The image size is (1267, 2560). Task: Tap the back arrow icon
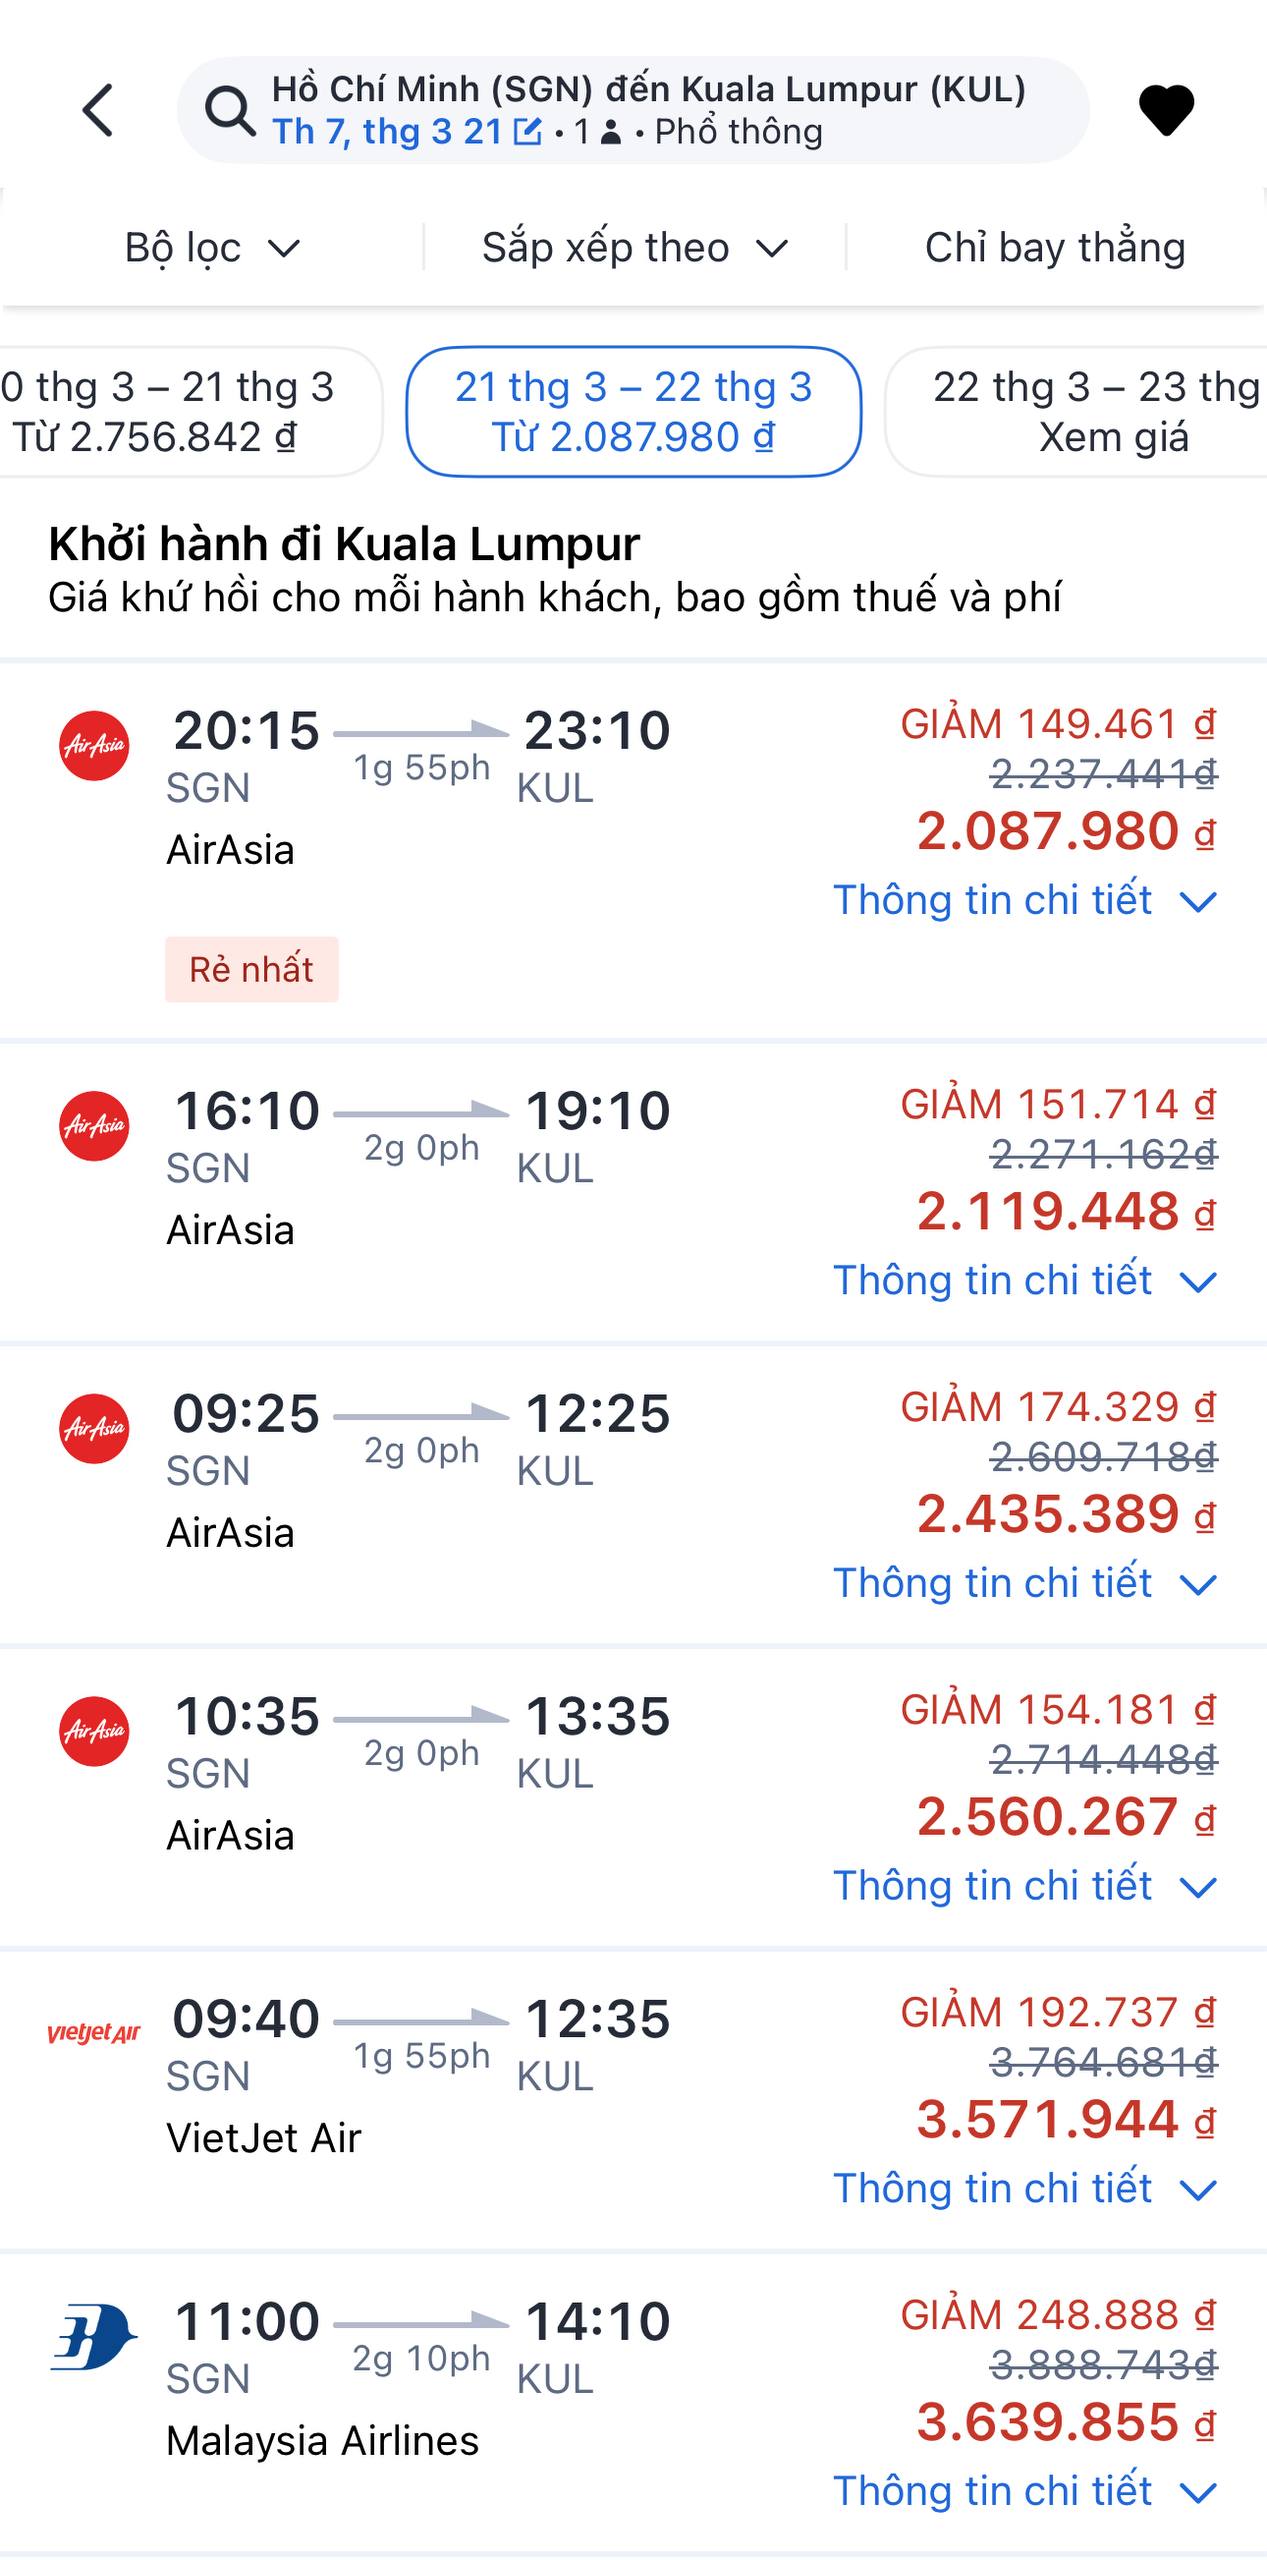click(98, 109)
